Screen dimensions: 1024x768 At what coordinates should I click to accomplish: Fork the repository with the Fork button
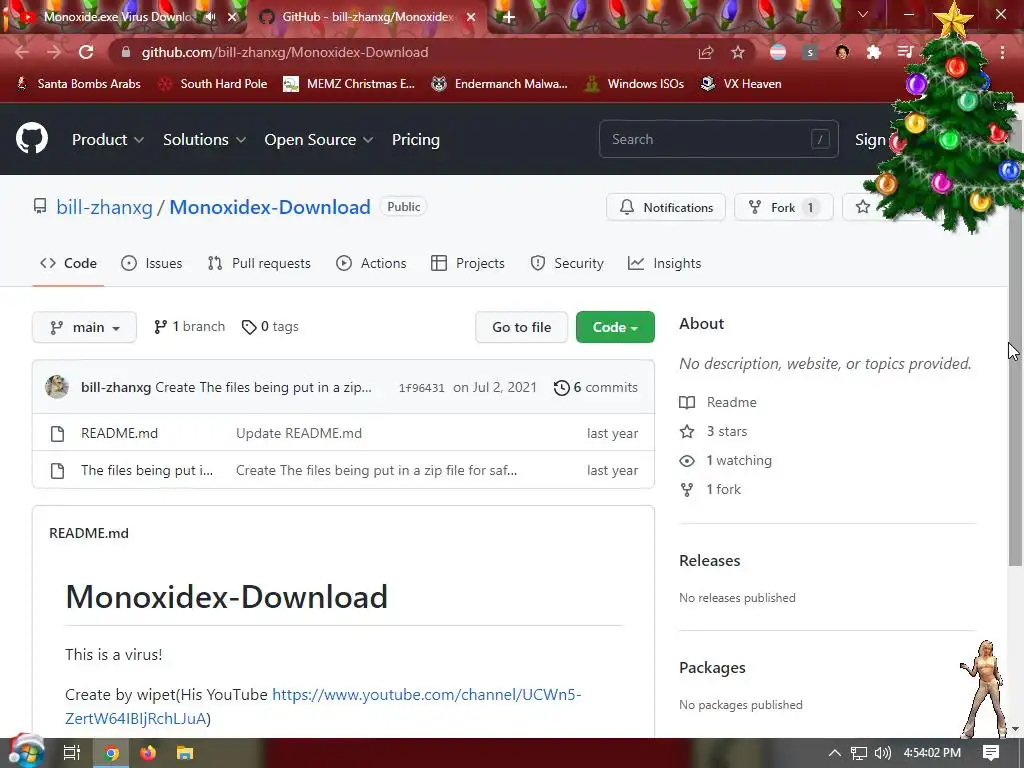784,208
